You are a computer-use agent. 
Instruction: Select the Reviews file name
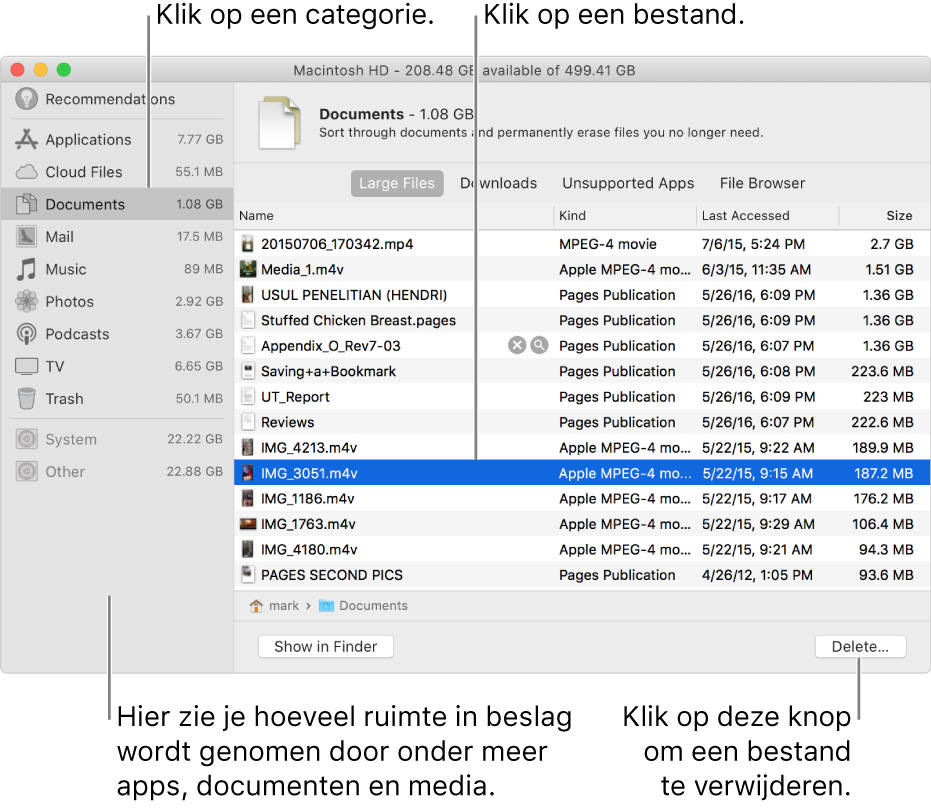287,422
